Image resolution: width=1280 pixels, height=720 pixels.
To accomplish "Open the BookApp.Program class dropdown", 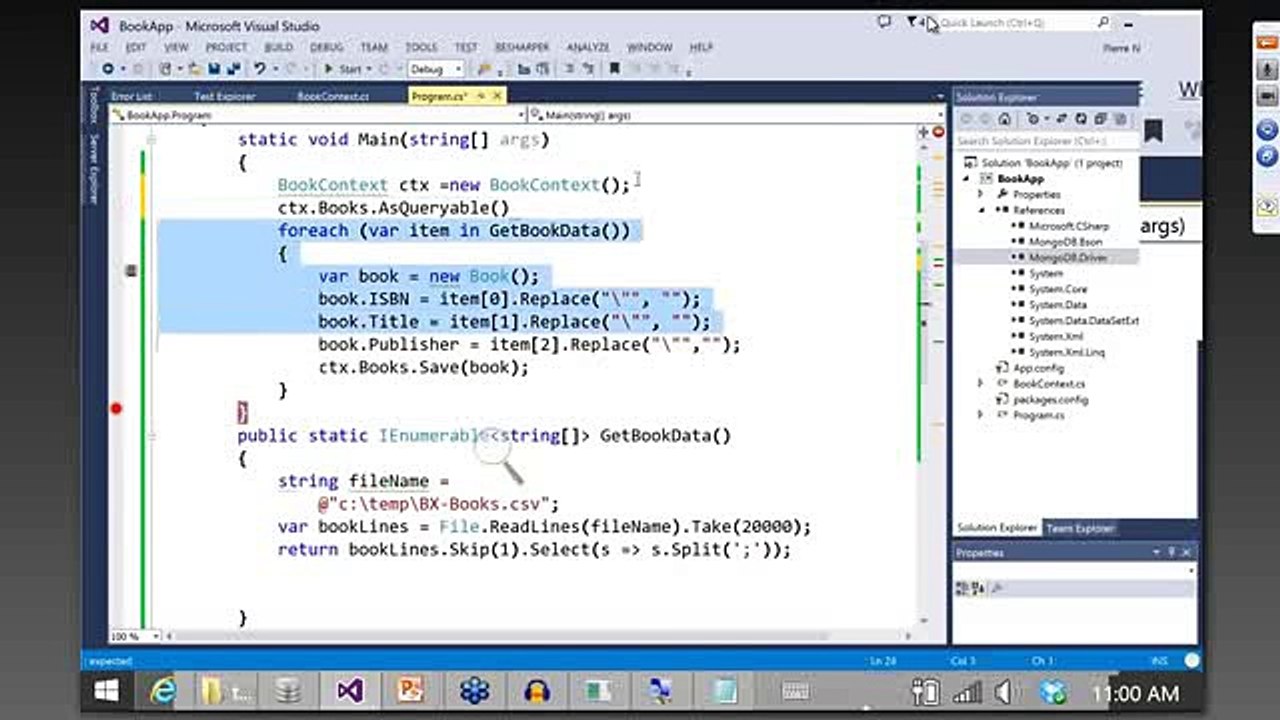I will (x=317, y=115).
